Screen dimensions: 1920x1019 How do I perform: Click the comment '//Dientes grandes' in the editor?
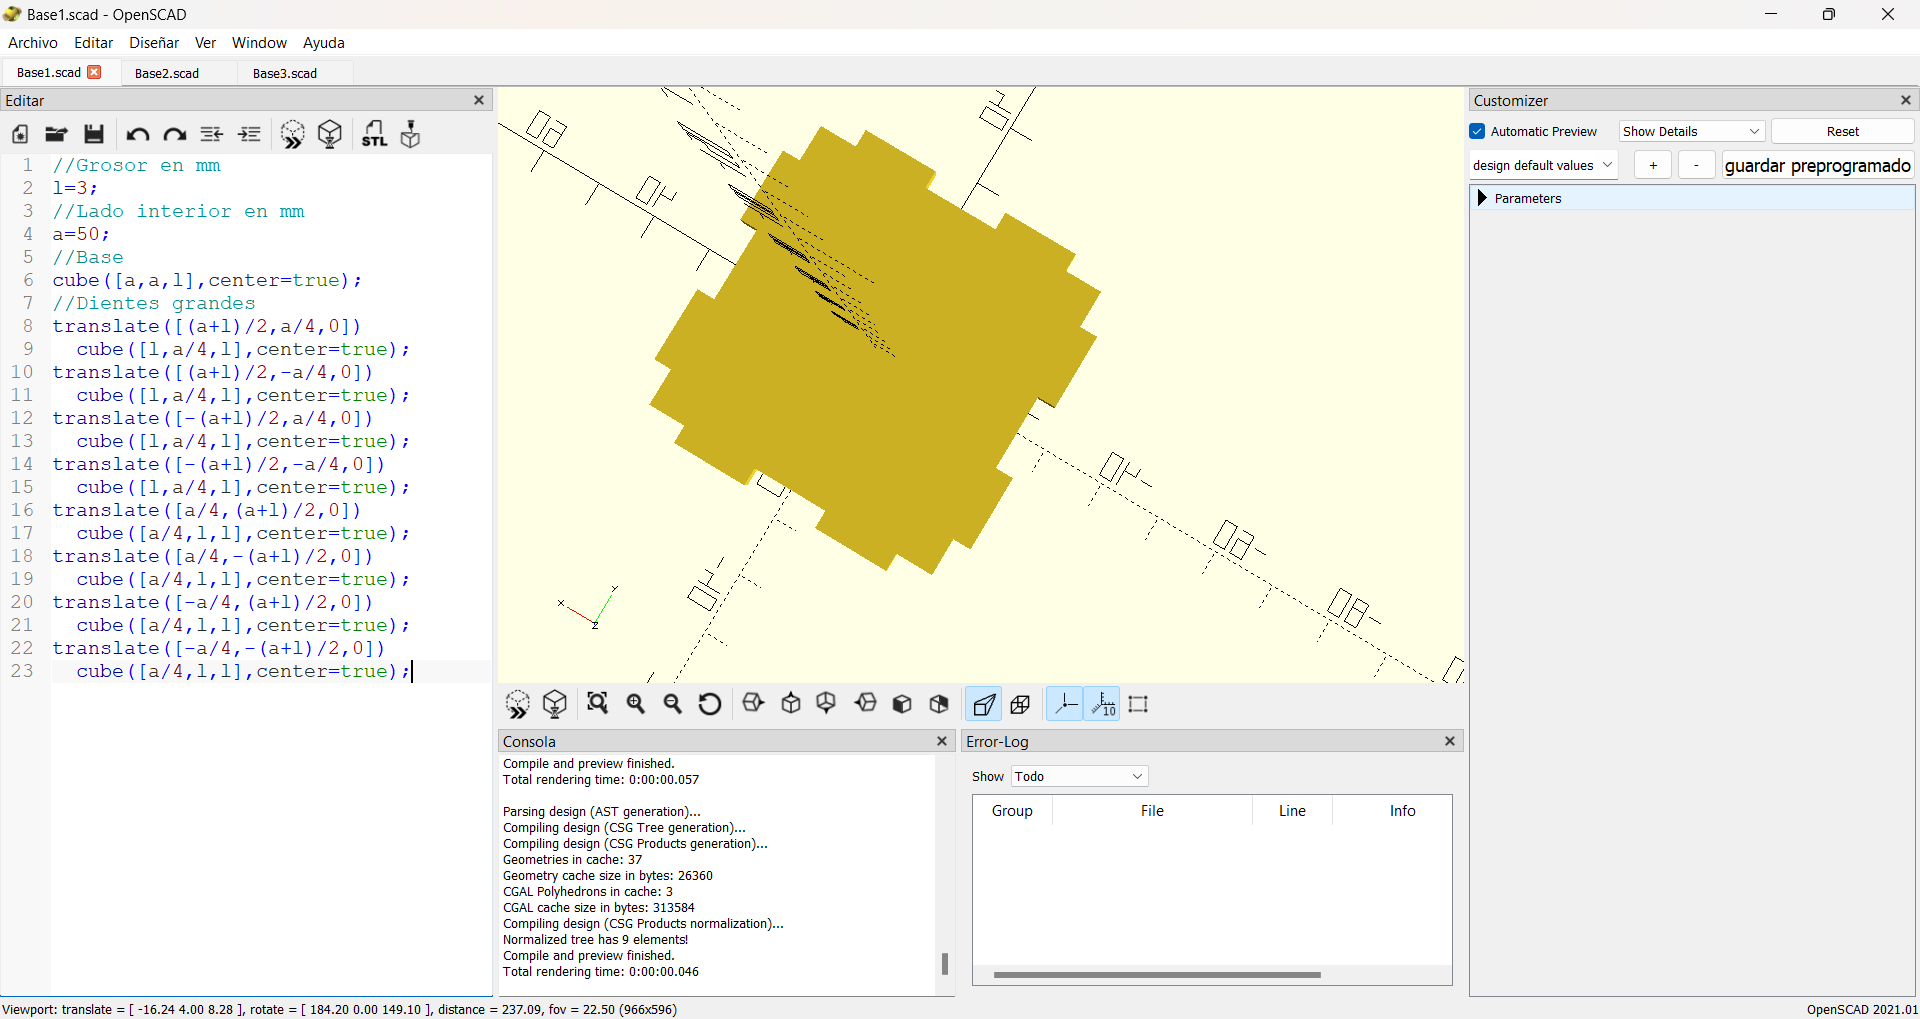pyautogui.click(x=154, y=303)
